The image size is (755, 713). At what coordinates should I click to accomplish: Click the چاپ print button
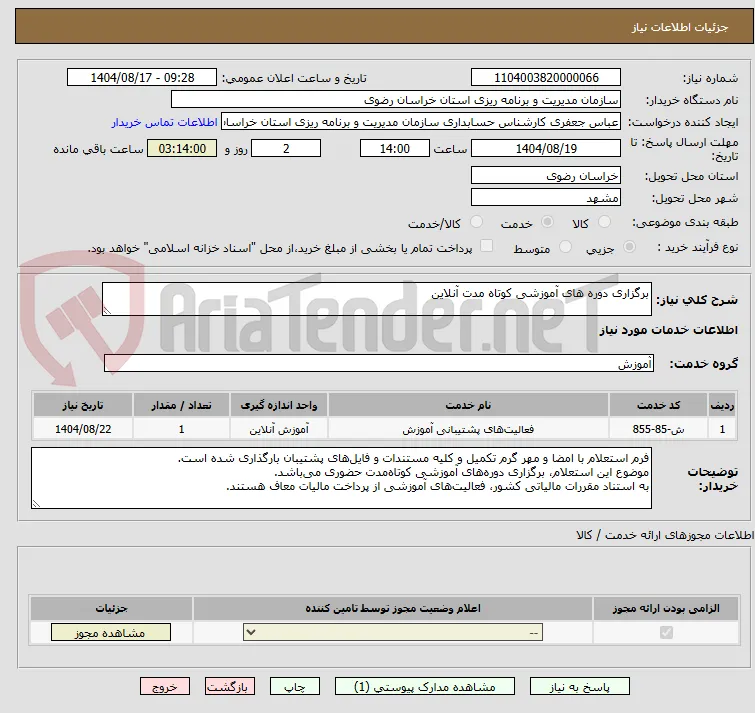295,687
